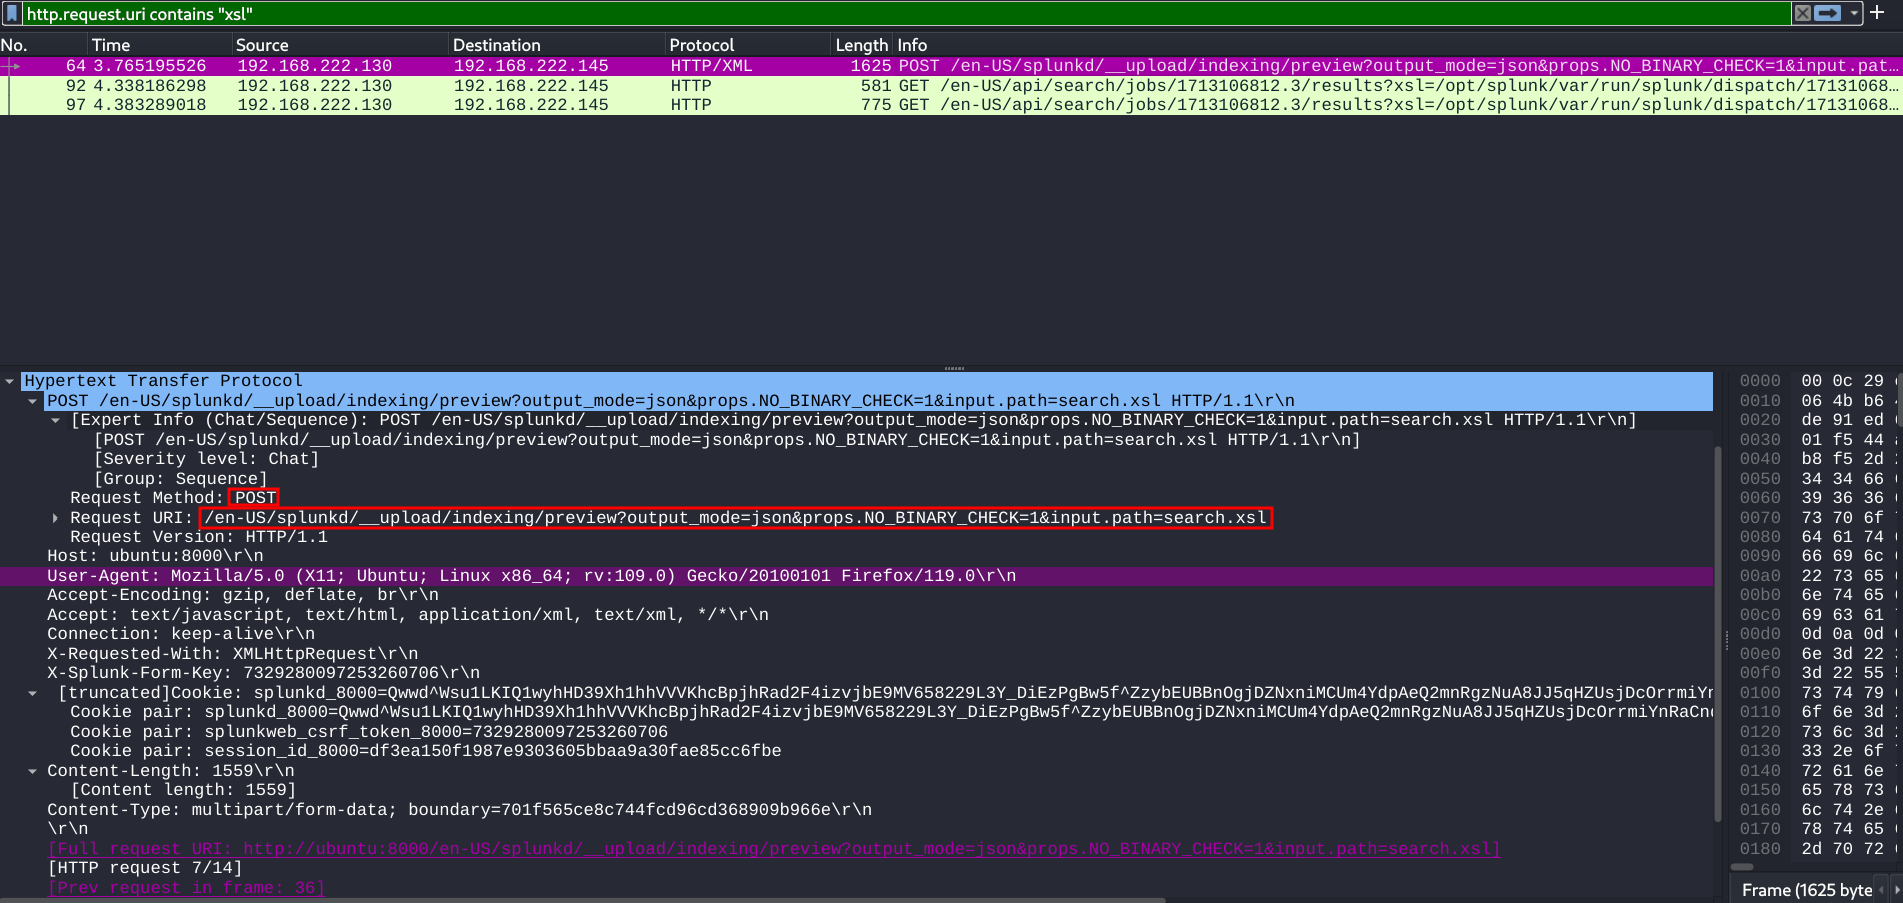Image resolution: width=1903 pixels, height=903 pixels.
Task: Collapse the Hypertext Transfer Protocol tree
Action: coord(10,381)
